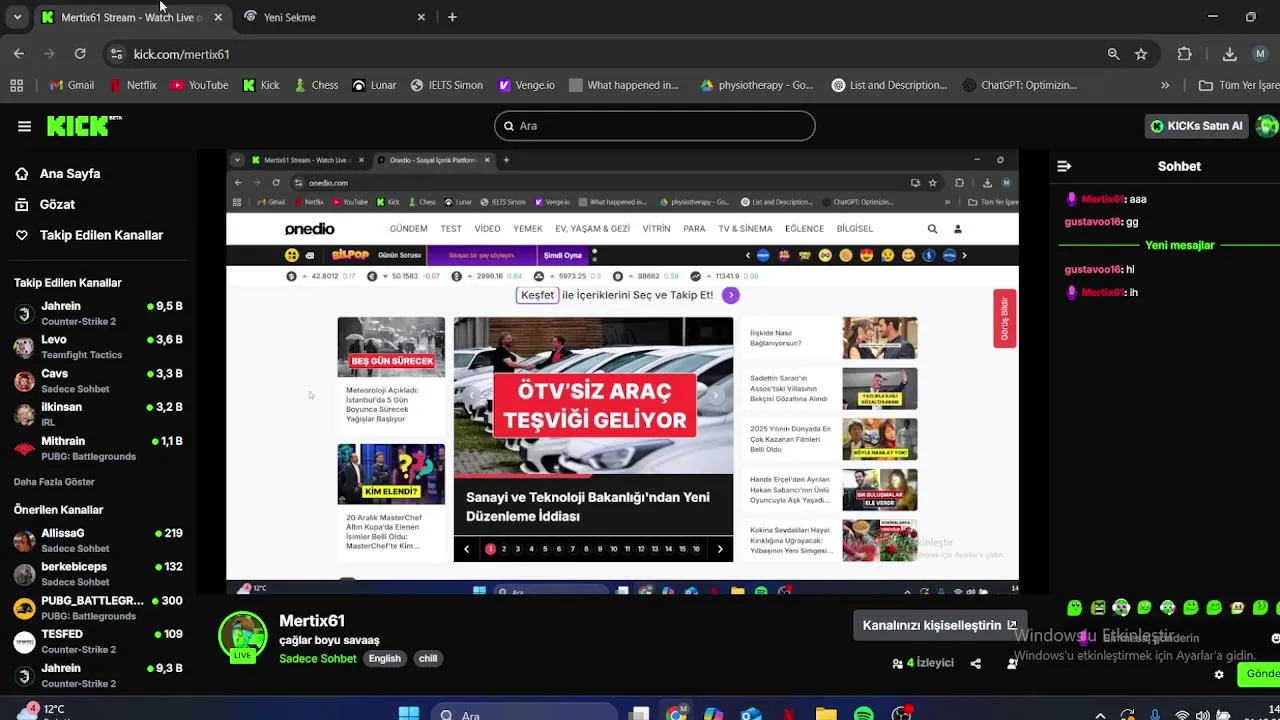Open File Explorer folder on taskbar
The height and width of the screenshot is (720, 1280).
[x=826, y=714]
